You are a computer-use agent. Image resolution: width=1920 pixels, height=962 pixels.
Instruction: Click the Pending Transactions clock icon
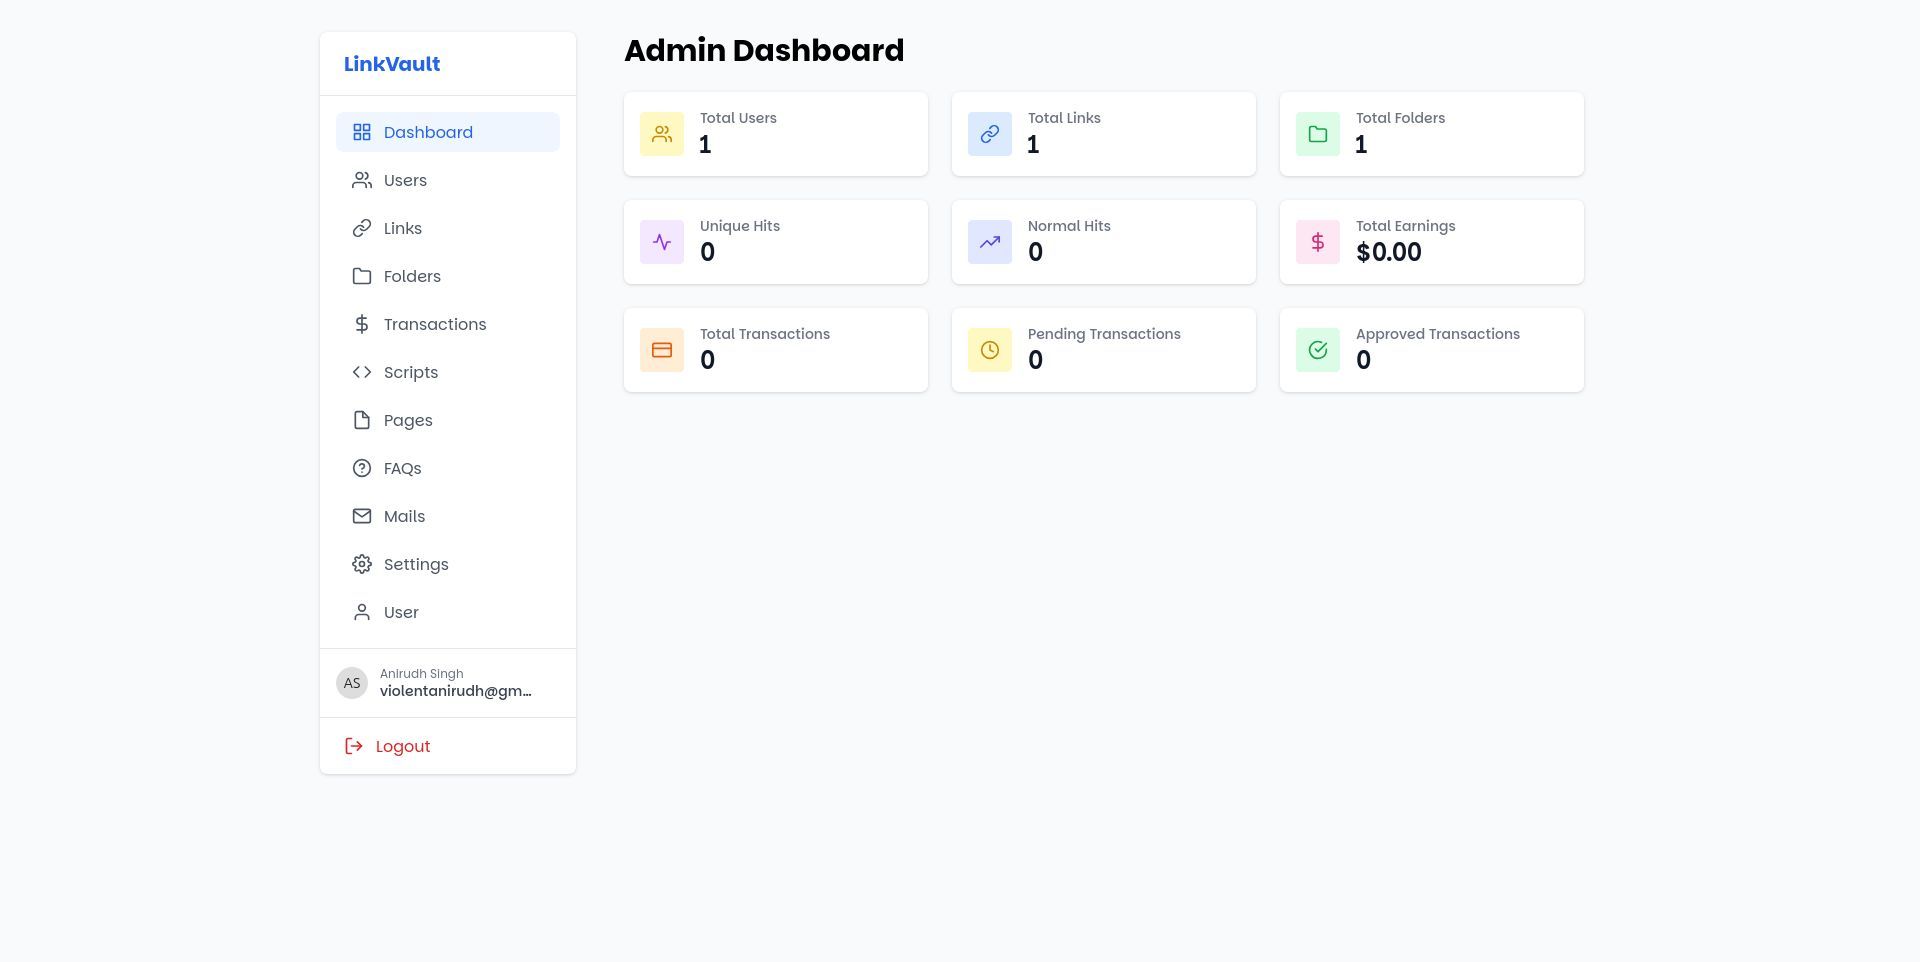[x=990, y=350]
